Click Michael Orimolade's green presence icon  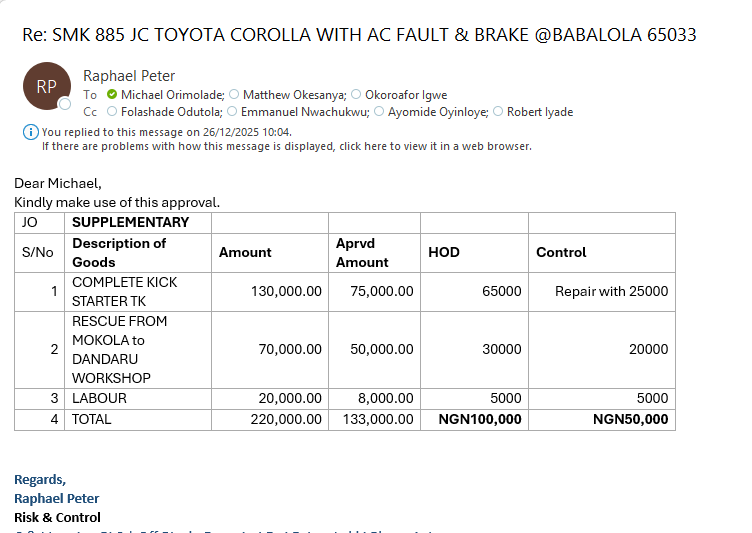point(112,94)
